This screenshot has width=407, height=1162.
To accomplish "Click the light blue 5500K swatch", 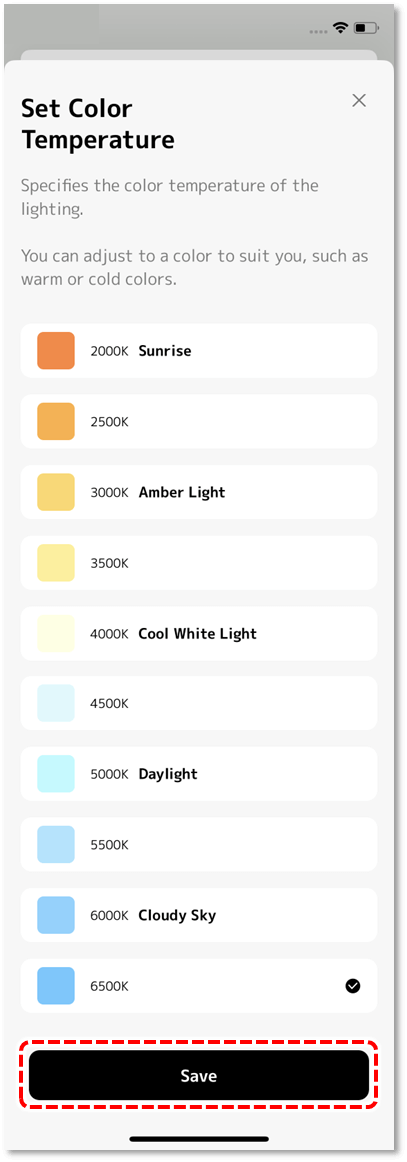I will click(56, 845).
